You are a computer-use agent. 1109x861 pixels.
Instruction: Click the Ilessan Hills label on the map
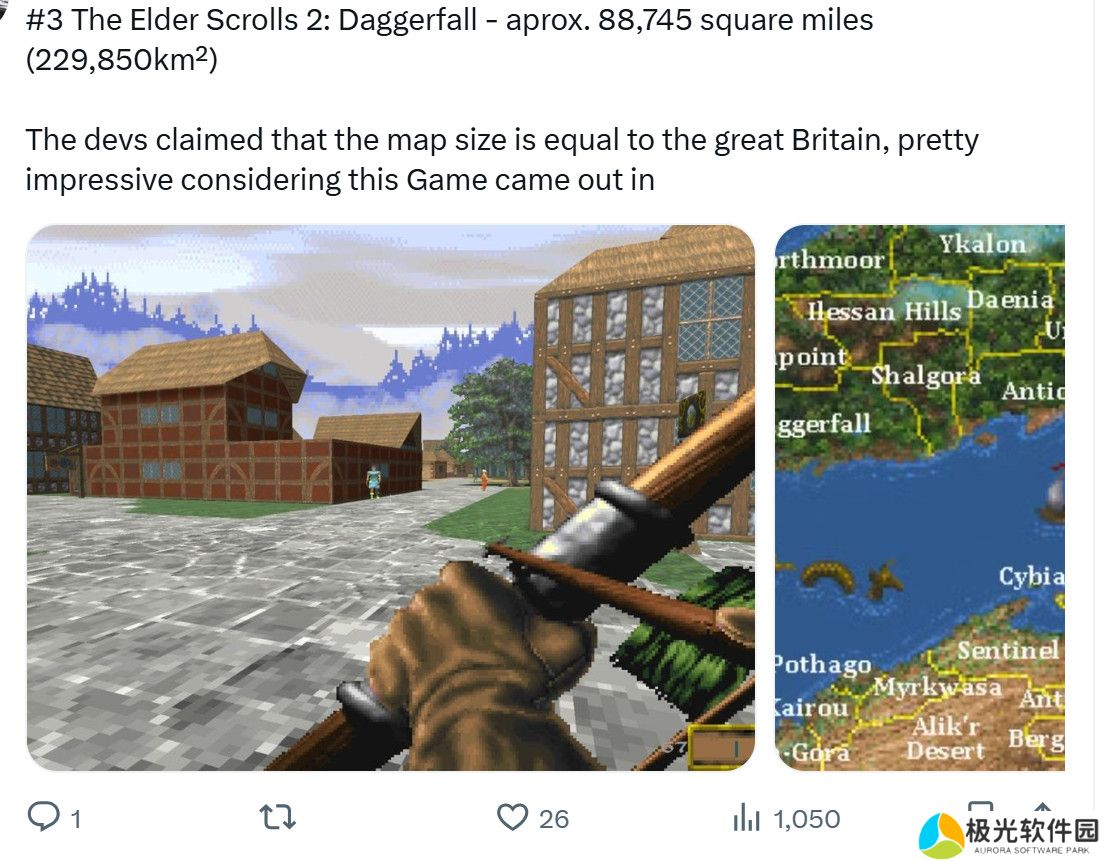[884, 311]
